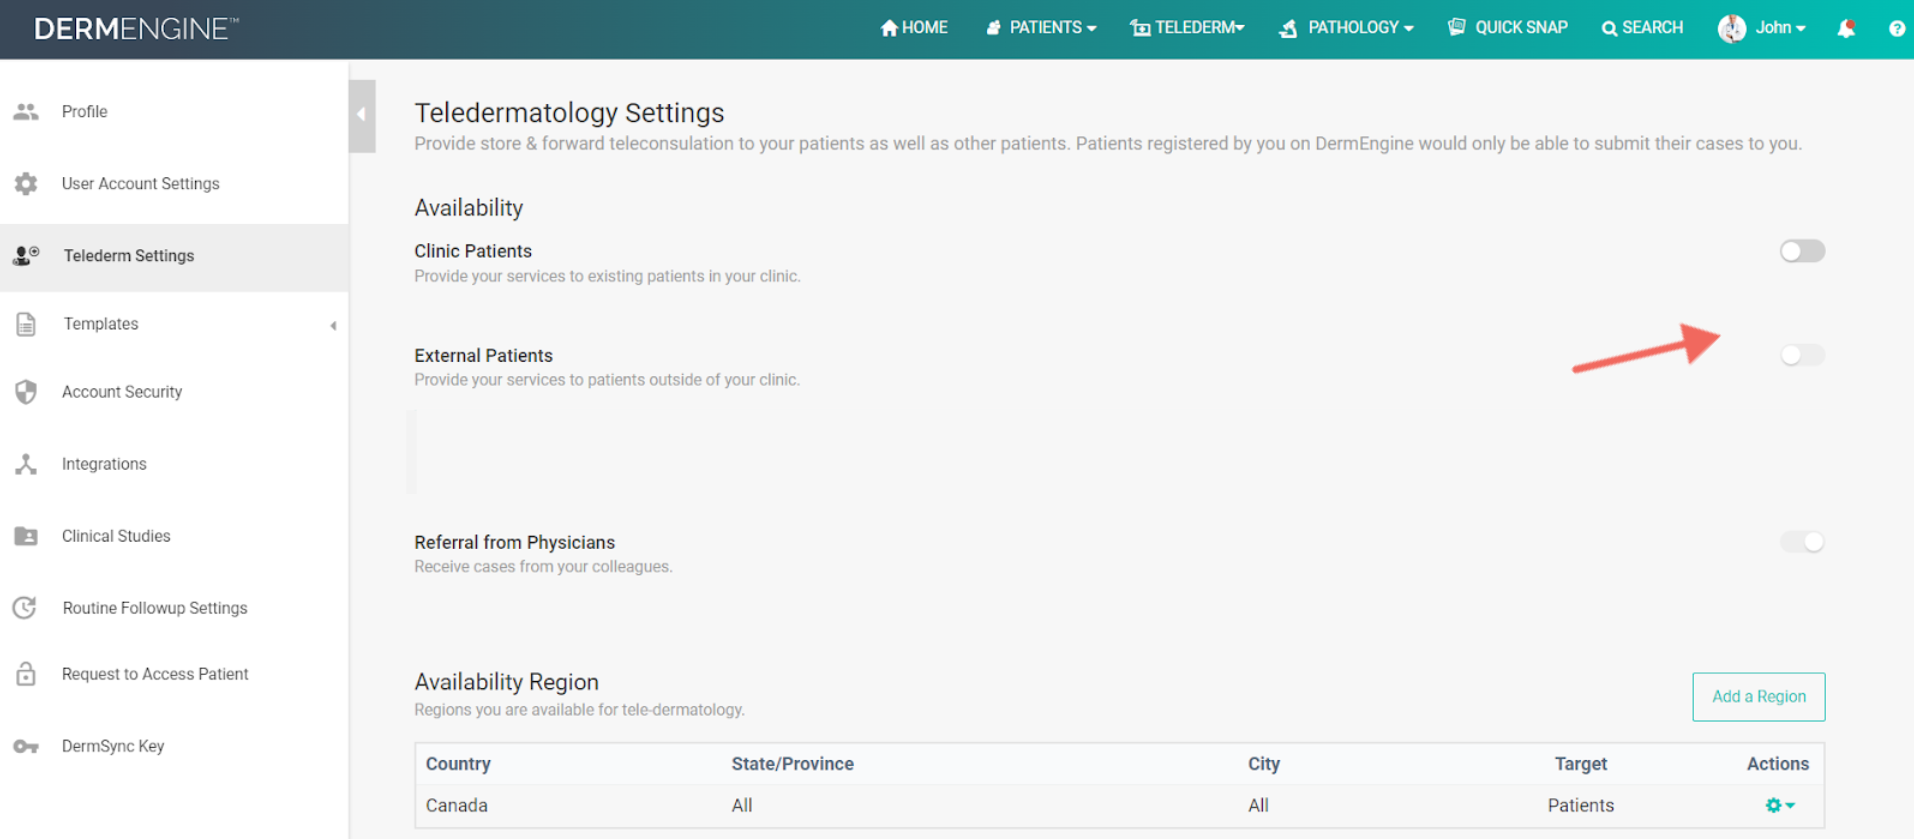Disable the Referral from Physicians toggle
This screenshot has height=839, width=1914.
pos(1802,542)
